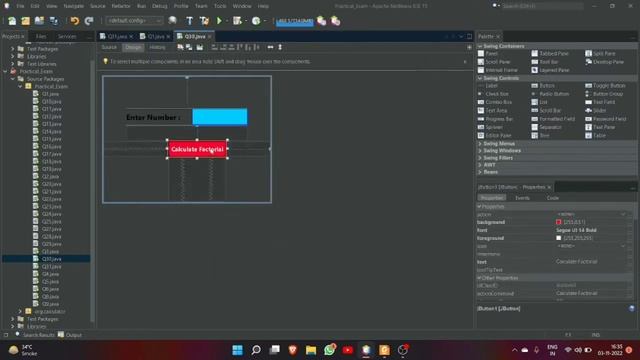The height and width of the screenshot is (360, 640).
Task: Open the Refactor menu
Action: point(121,6)
